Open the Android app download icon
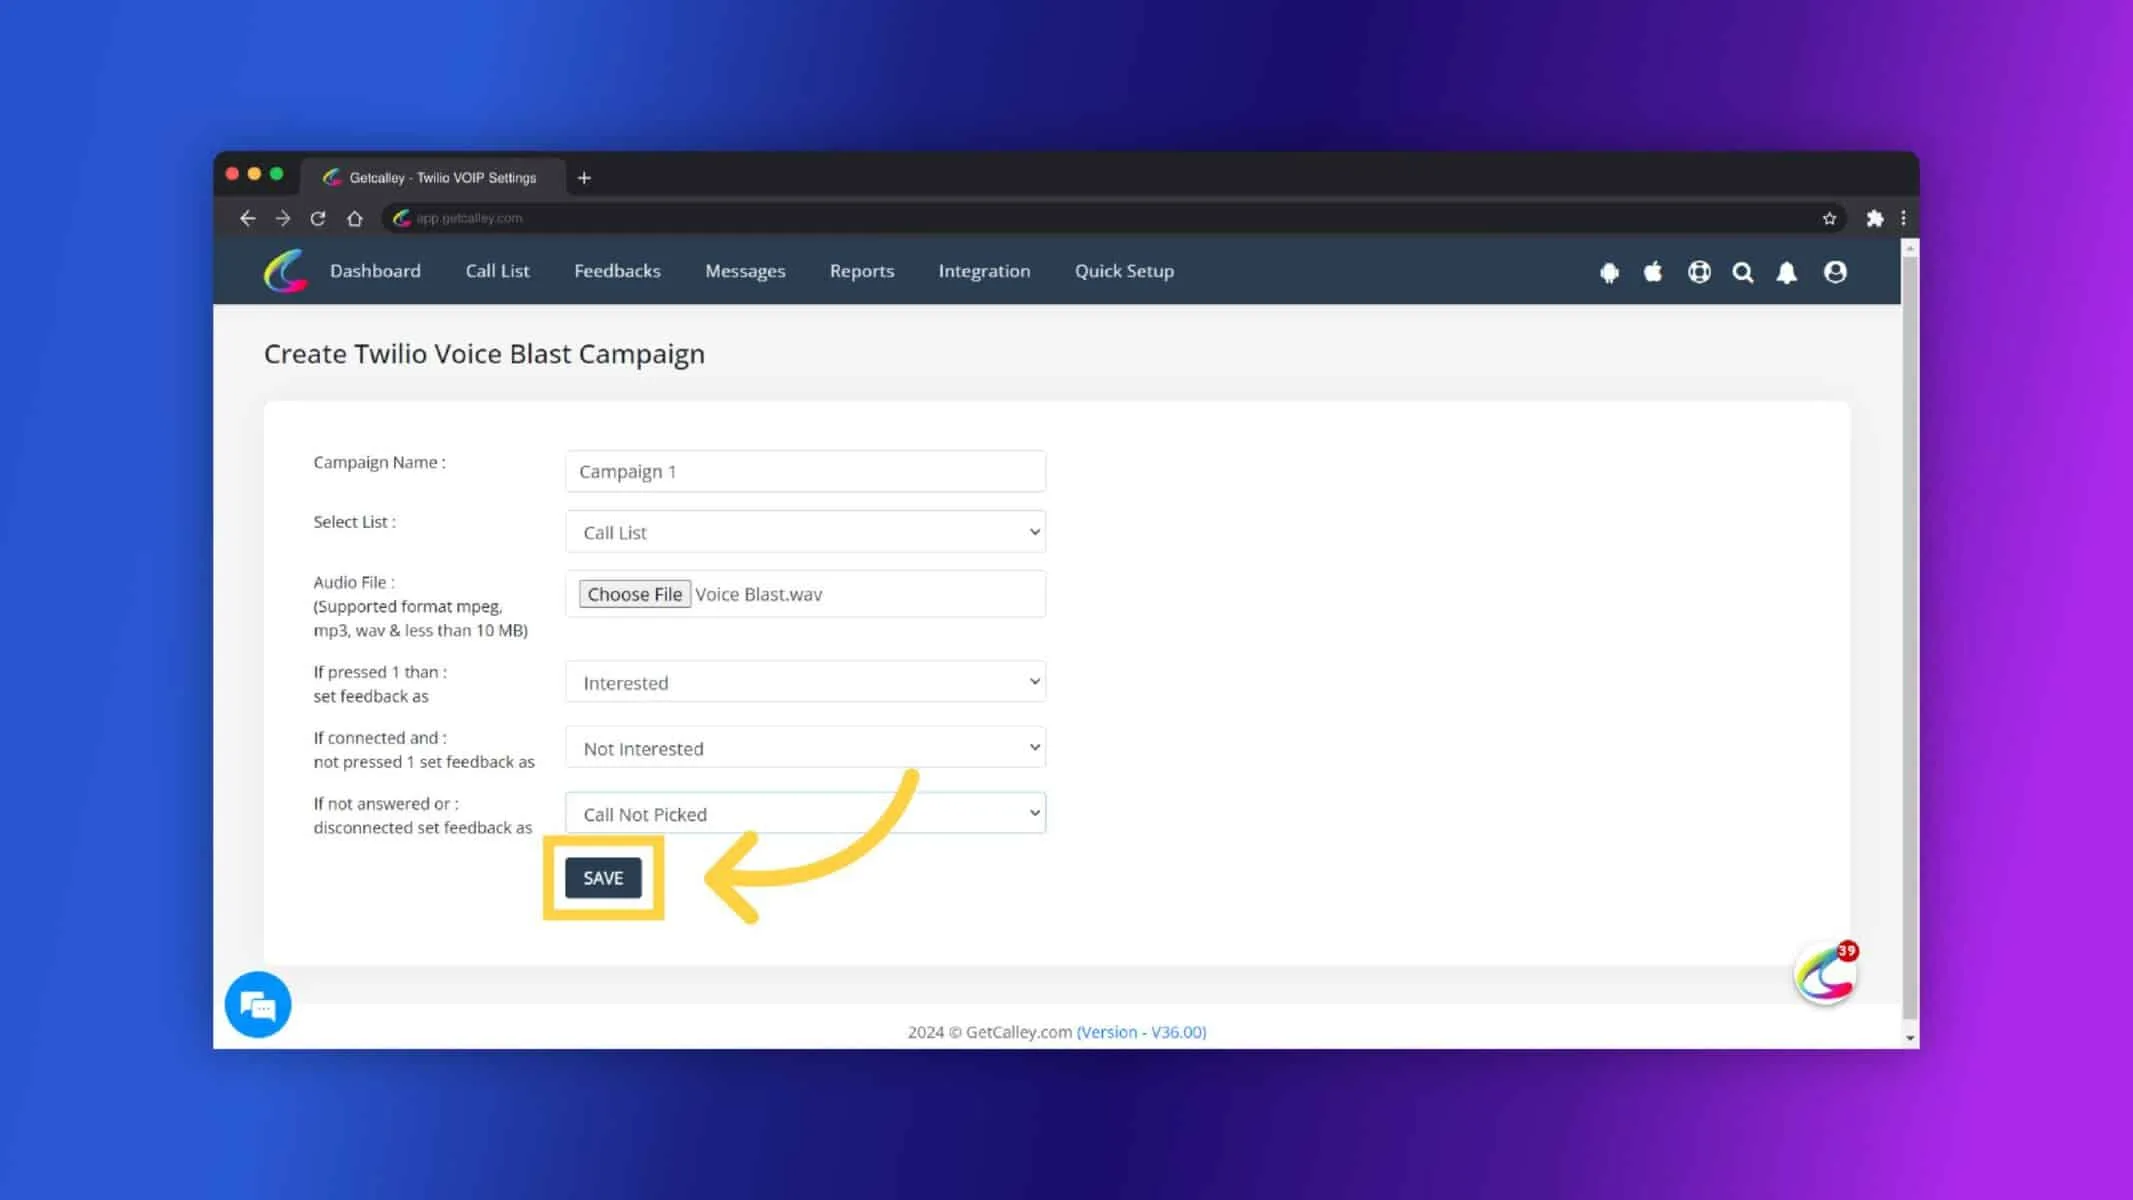This screenshot has width=2133, height=1200. tap(1609, 272)
